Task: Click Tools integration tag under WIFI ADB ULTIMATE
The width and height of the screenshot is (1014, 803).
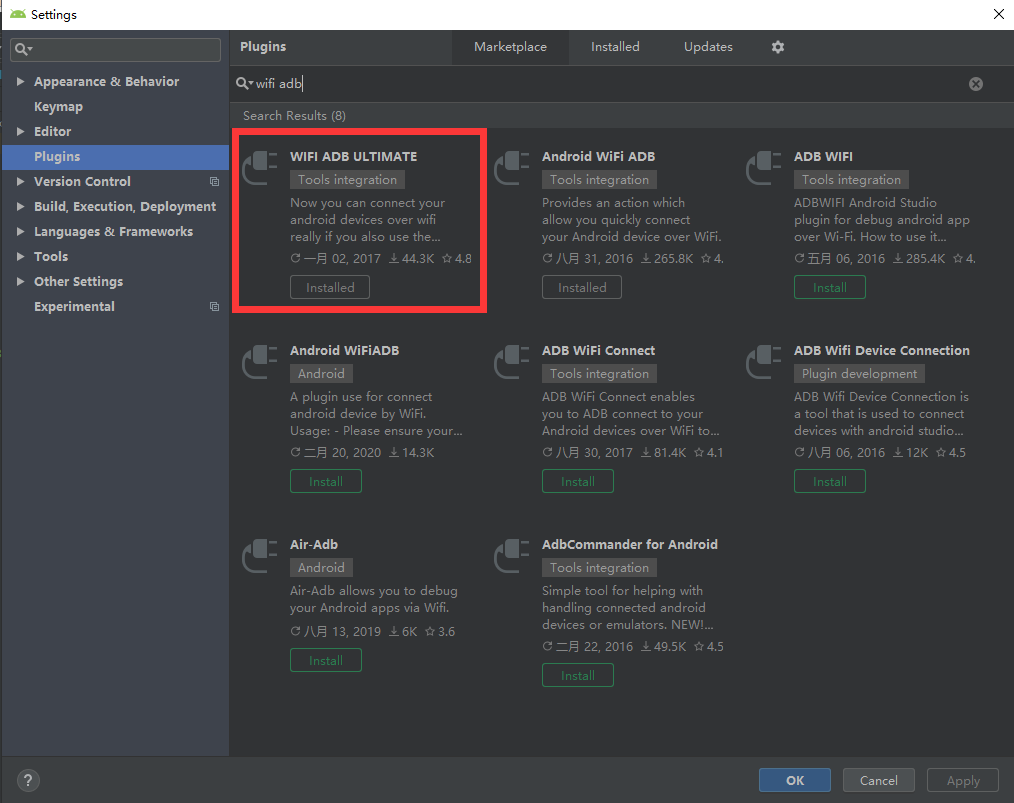Action: coord(347,180)
